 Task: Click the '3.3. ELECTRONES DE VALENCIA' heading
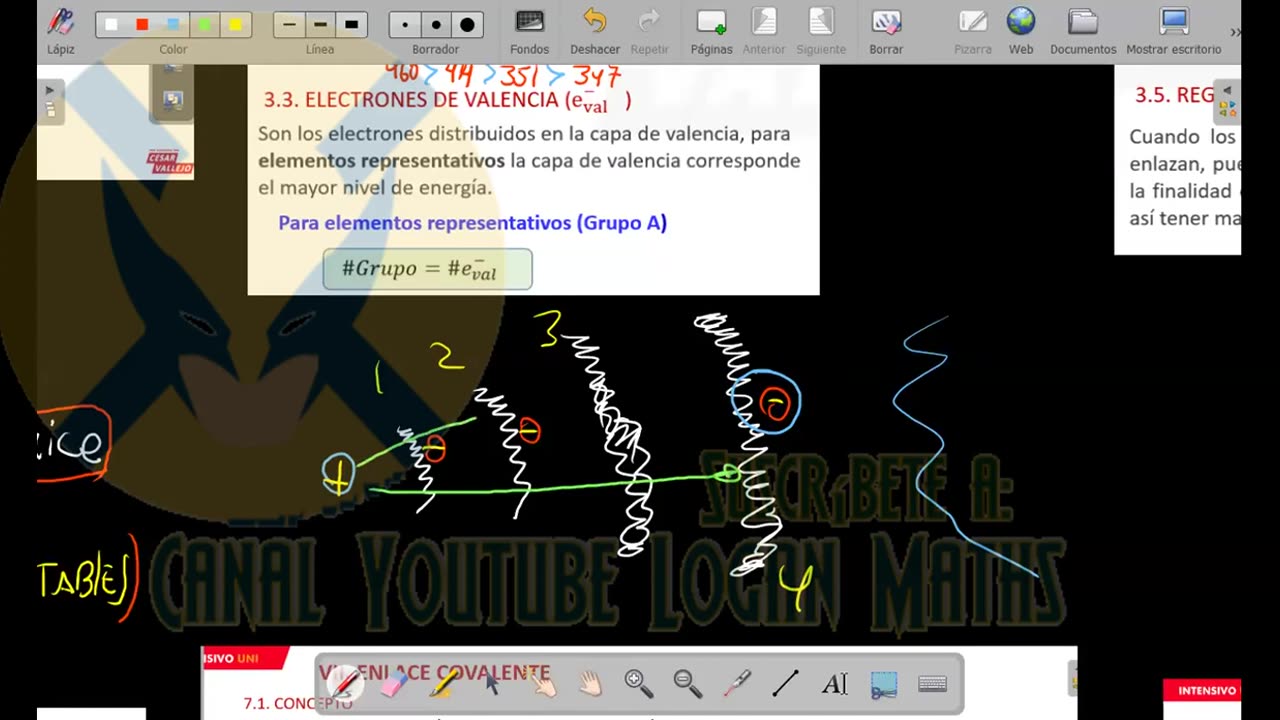point(447,100)
